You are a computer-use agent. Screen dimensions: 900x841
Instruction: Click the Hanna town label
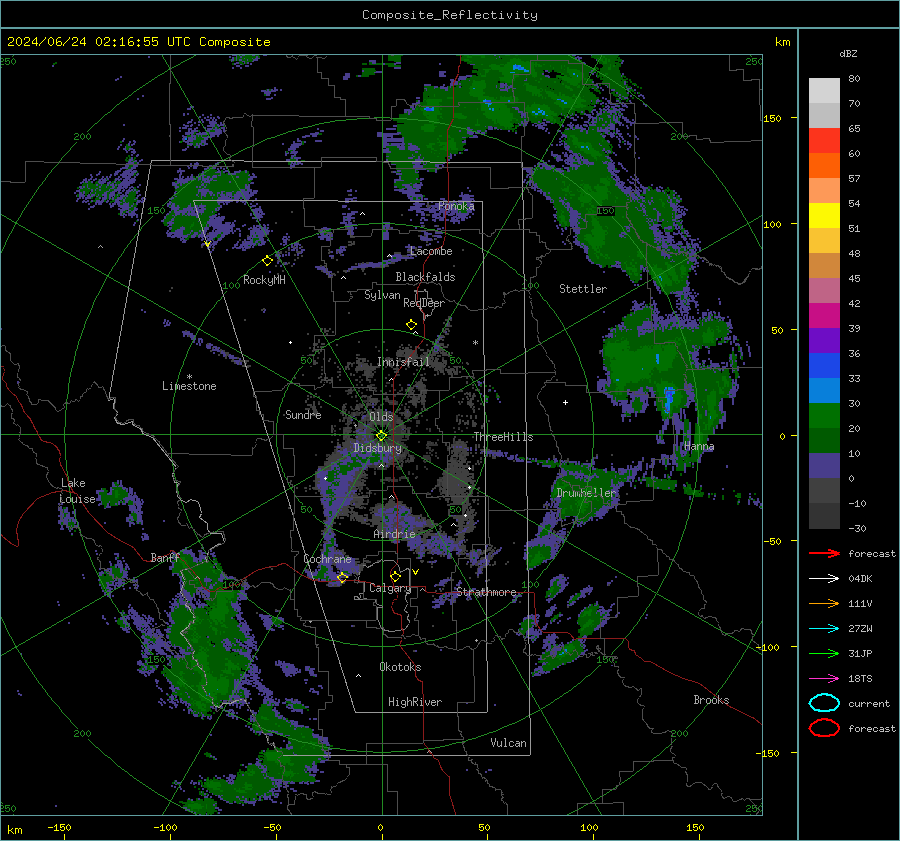point(699,447)
